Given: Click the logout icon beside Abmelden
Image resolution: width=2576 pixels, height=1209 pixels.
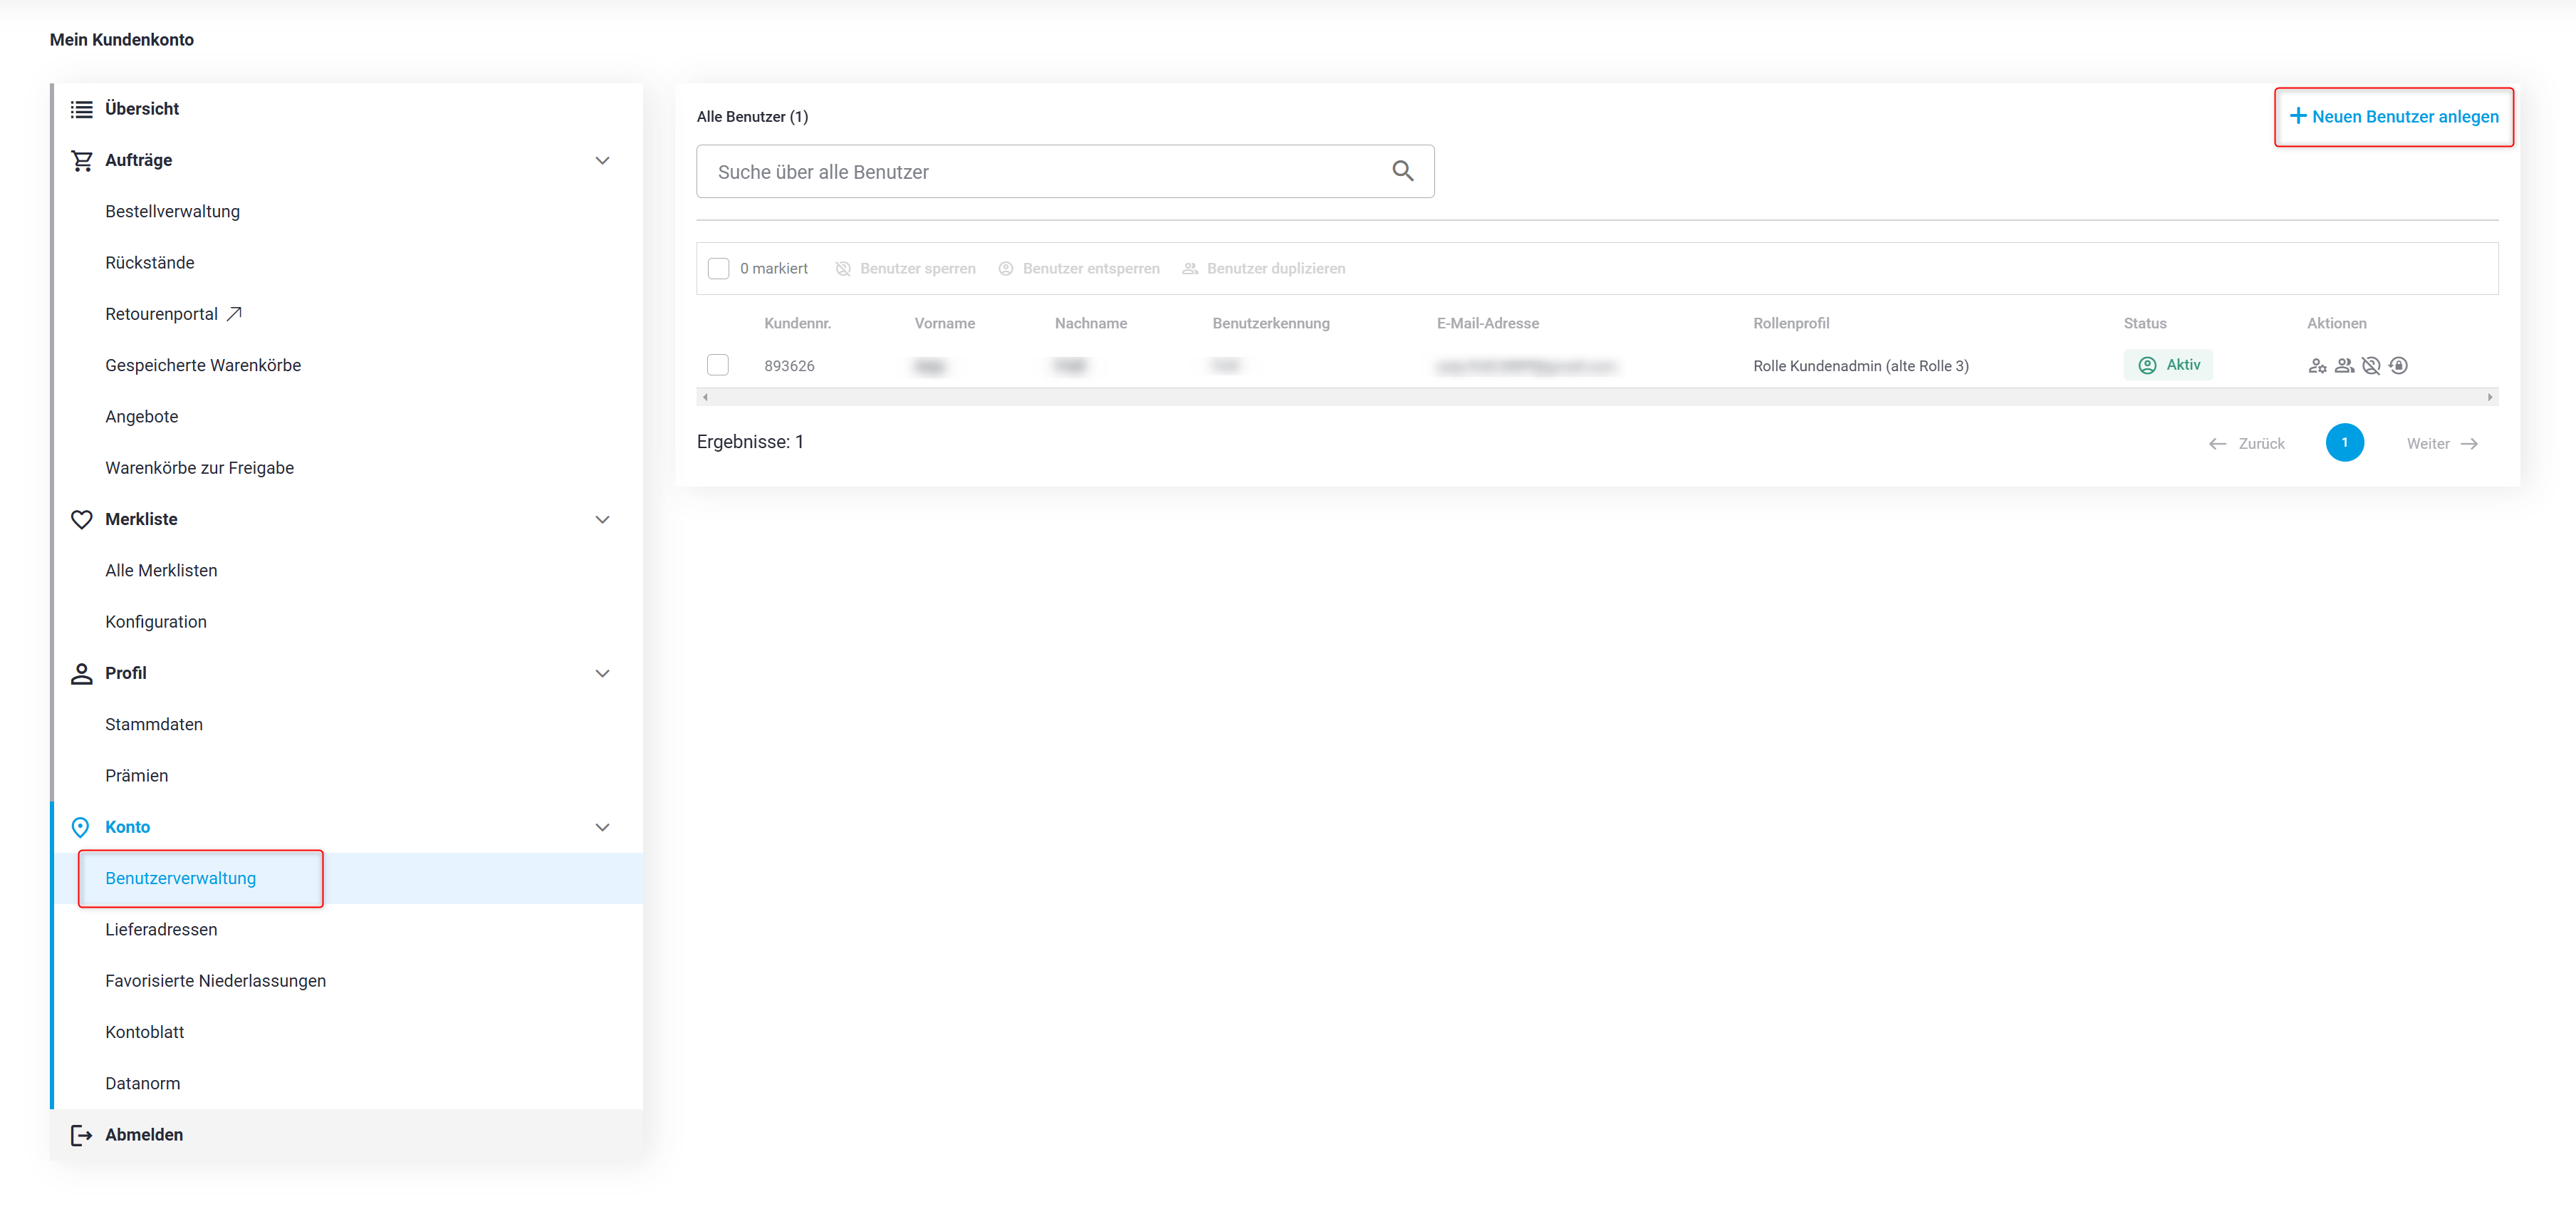Looking at the screenshot, I should pos(82,1134).
